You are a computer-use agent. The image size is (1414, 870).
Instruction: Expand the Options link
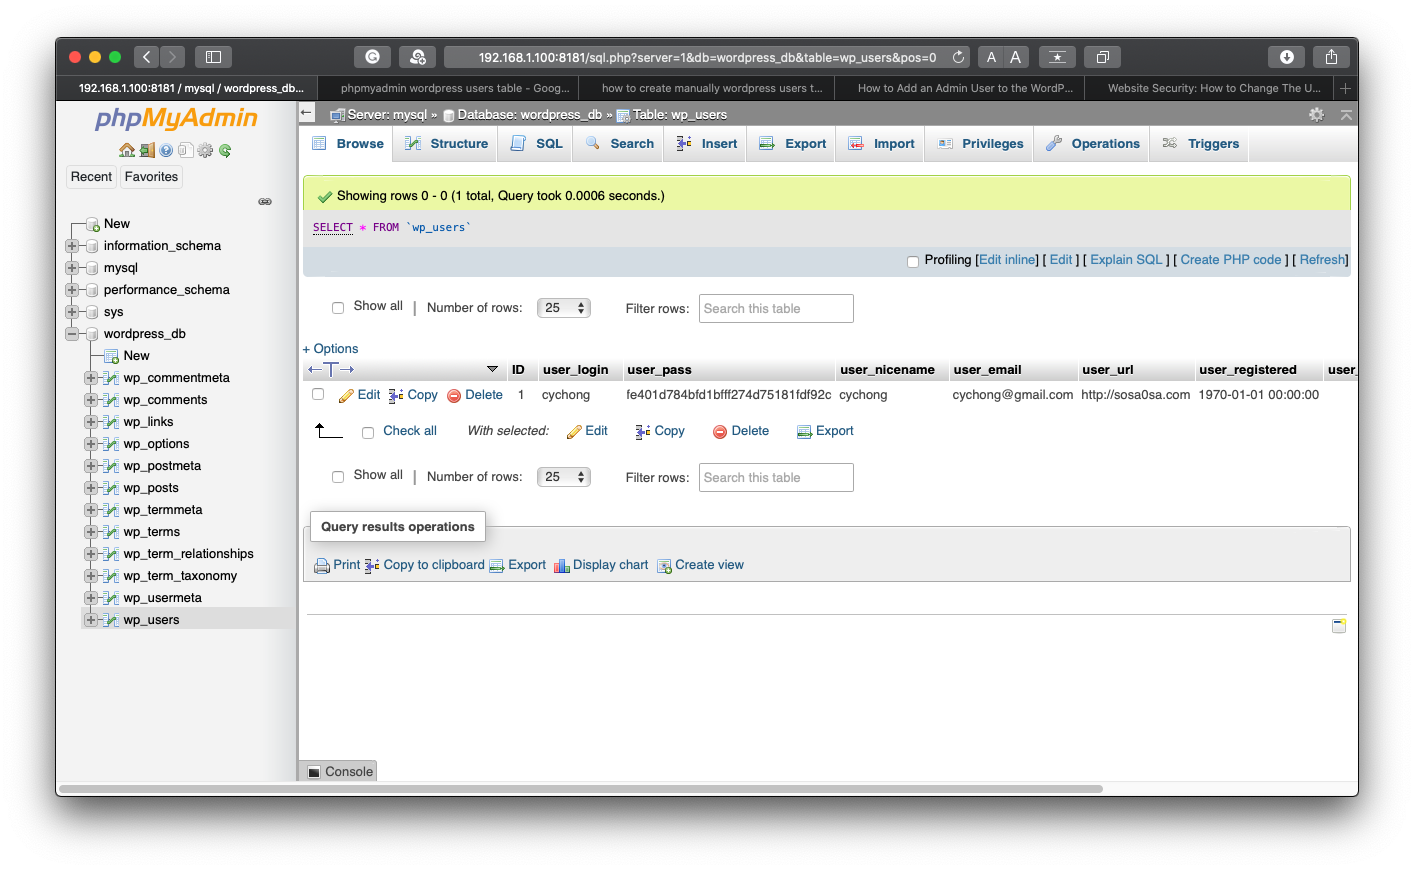[x=330, y=349]
